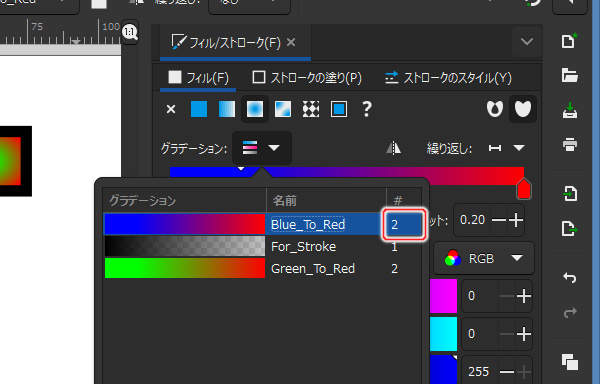The width and height of the screenshot is (600, 384).
Task: Click the save document icon
Action: 569,110
